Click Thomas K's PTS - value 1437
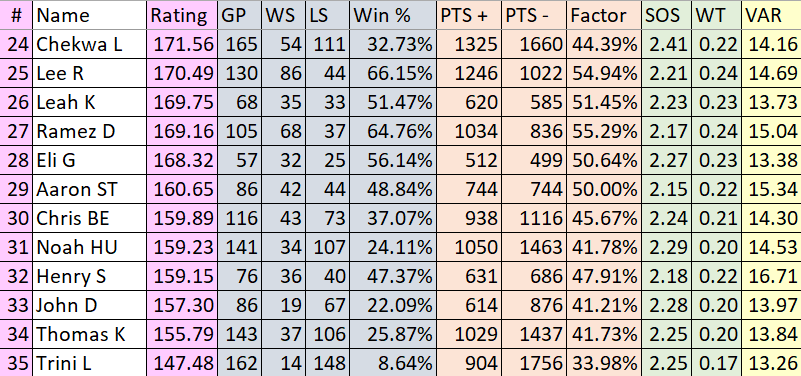This screenshot has width=801, height=376. point(533,335)
